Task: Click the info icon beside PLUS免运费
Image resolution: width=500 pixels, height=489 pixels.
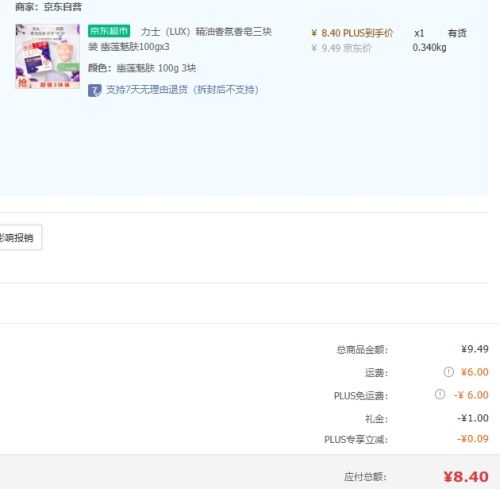Action: pyautogui.click(x=440, y=394)
